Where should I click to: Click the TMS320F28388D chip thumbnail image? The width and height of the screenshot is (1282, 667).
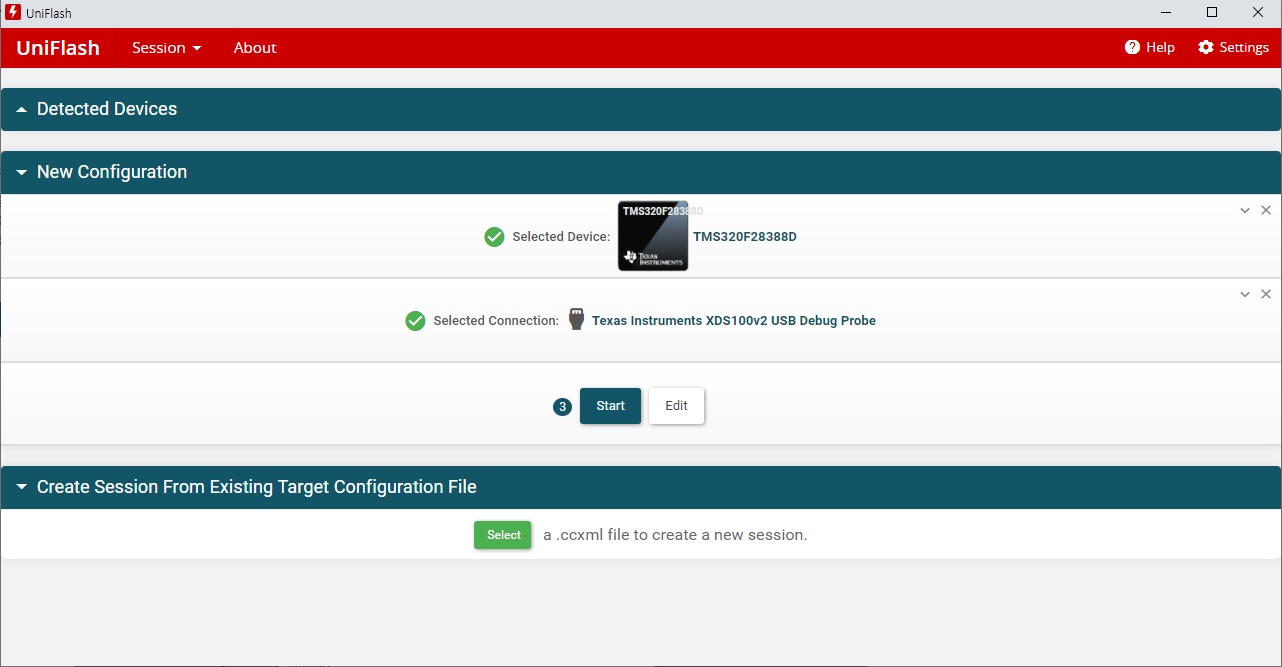click(x=653, y=236)
